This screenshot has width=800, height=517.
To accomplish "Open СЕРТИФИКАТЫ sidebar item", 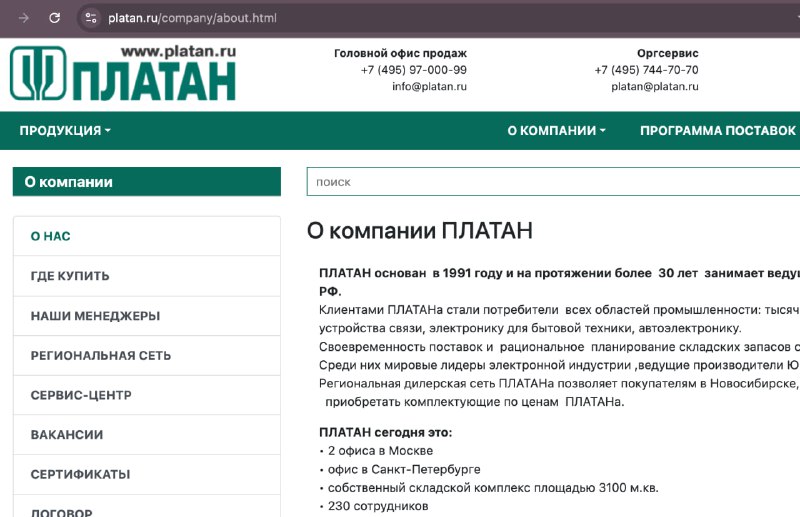I will click(147, 475).
